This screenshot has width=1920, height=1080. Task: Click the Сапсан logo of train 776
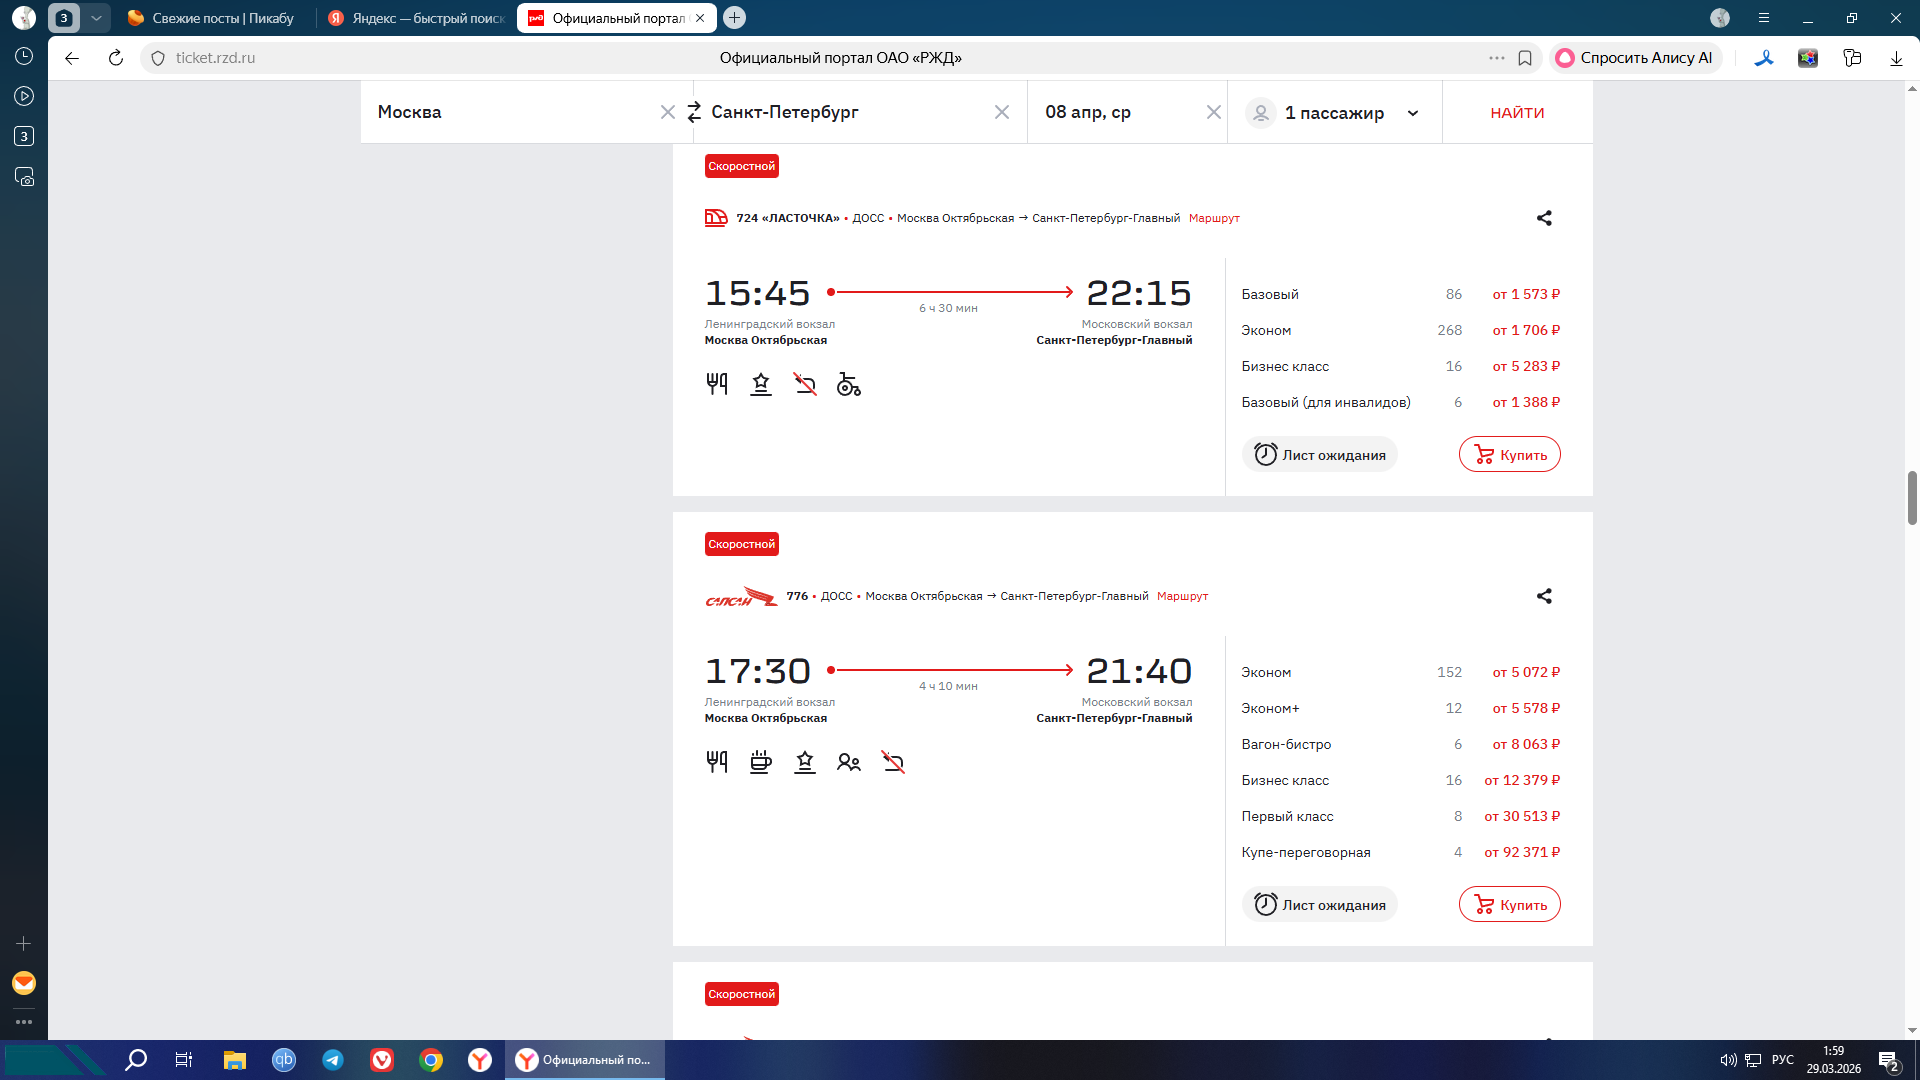[741, 597]
